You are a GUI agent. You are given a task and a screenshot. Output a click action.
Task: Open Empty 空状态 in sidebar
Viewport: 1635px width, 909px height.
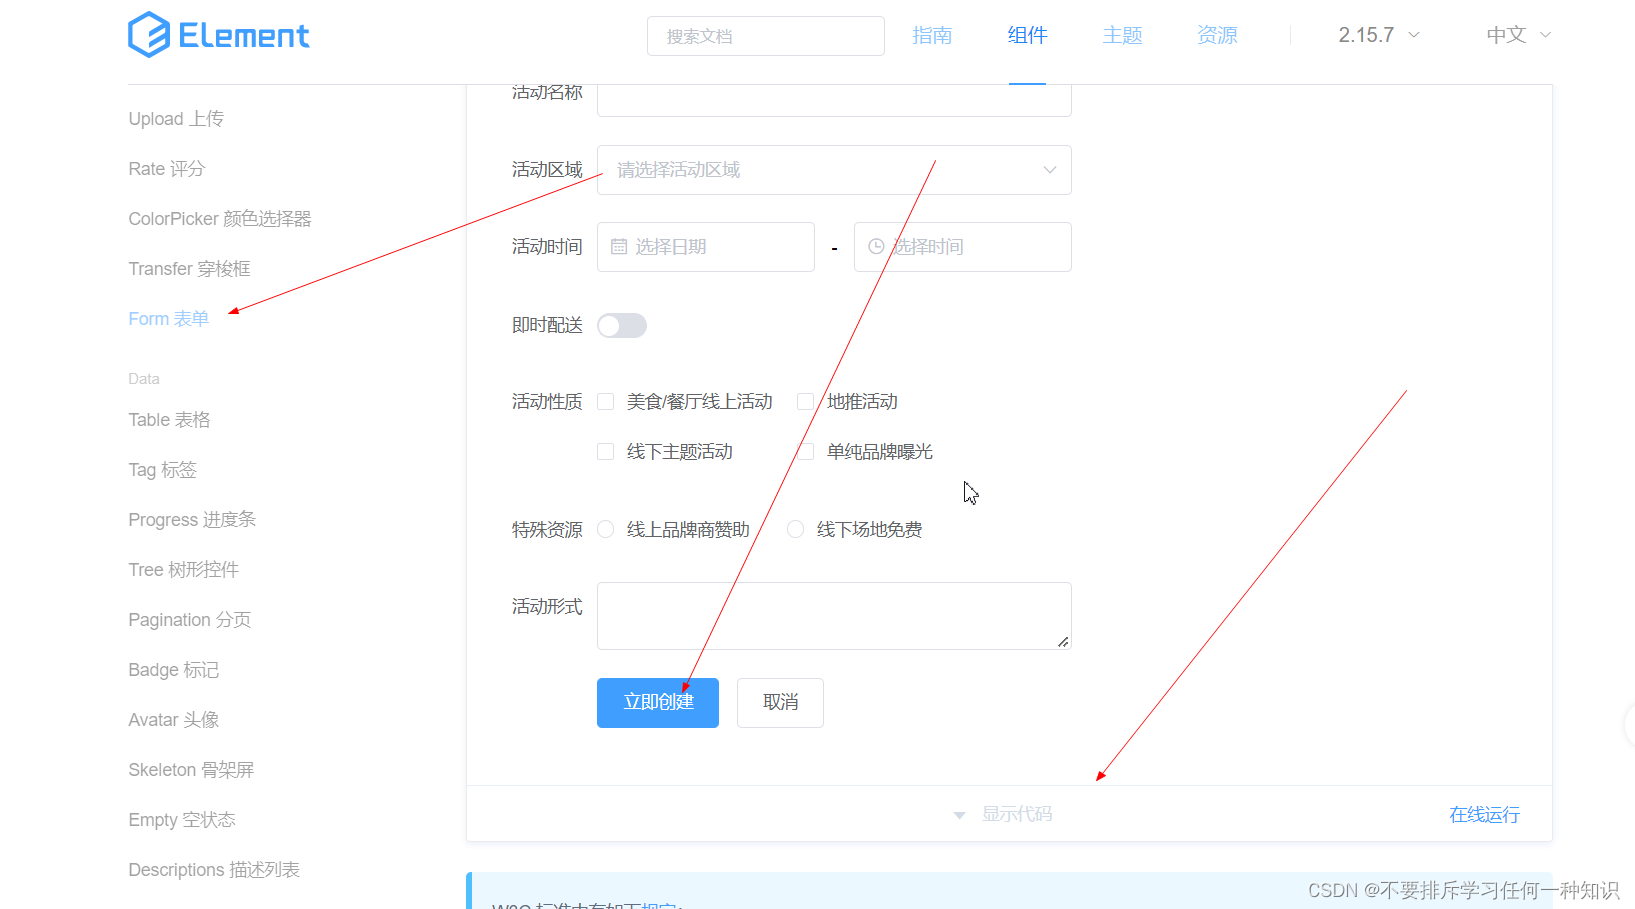coord(182,820)
